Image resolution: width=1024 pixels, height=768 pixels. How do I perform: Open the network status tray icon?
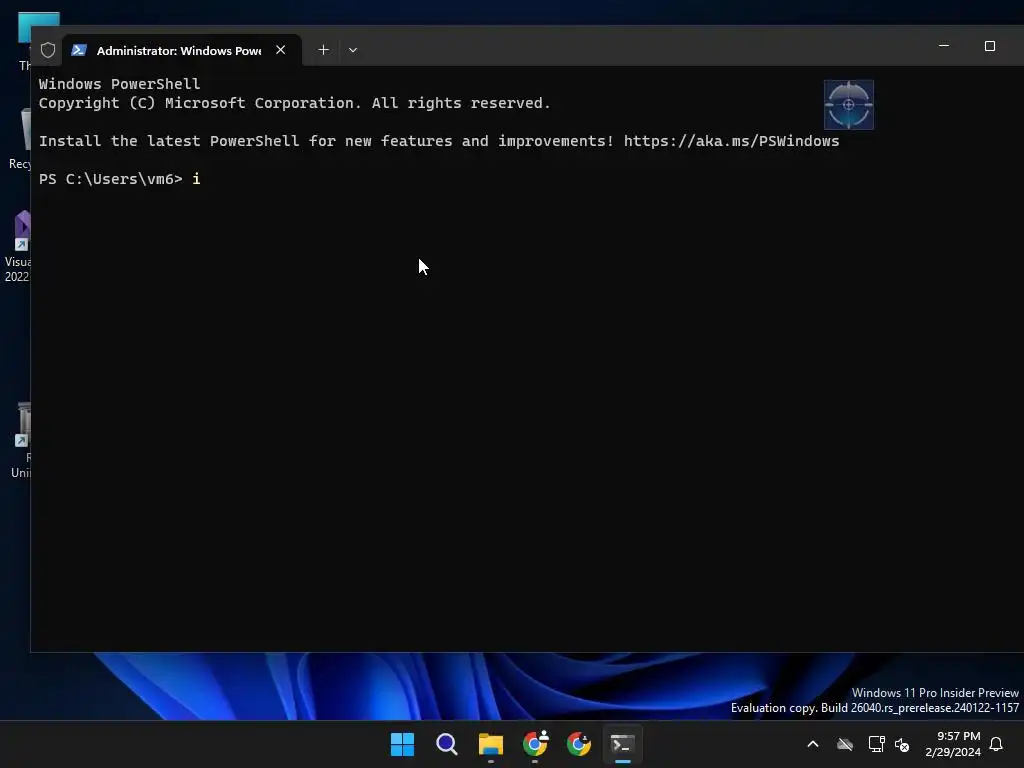876,744
